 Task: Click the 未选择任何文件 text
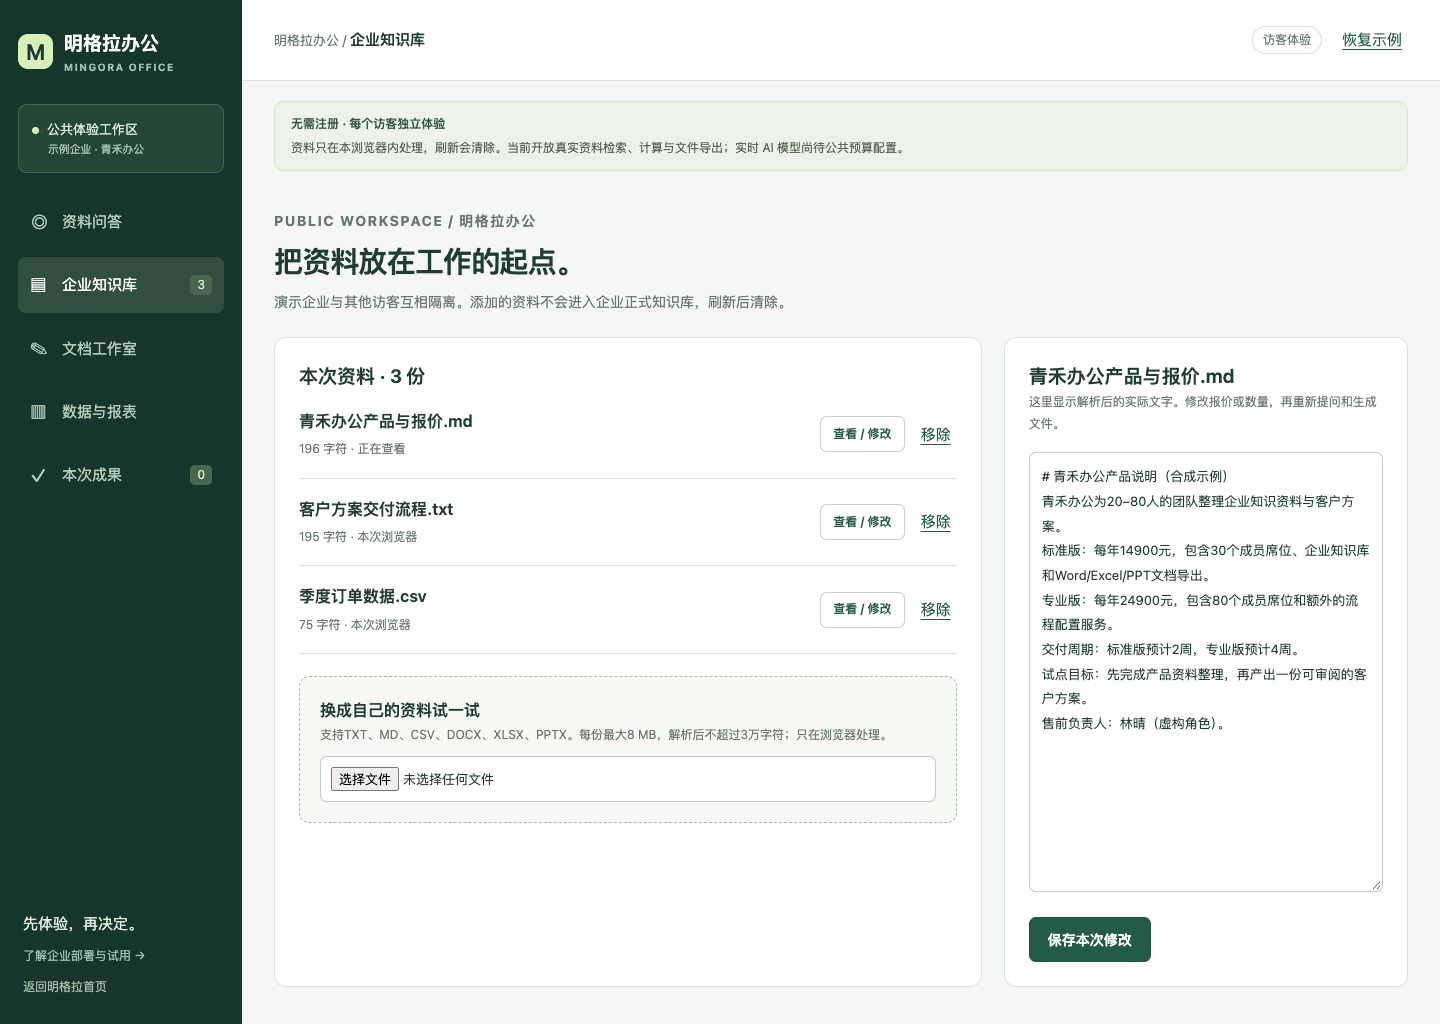point(448,779)
